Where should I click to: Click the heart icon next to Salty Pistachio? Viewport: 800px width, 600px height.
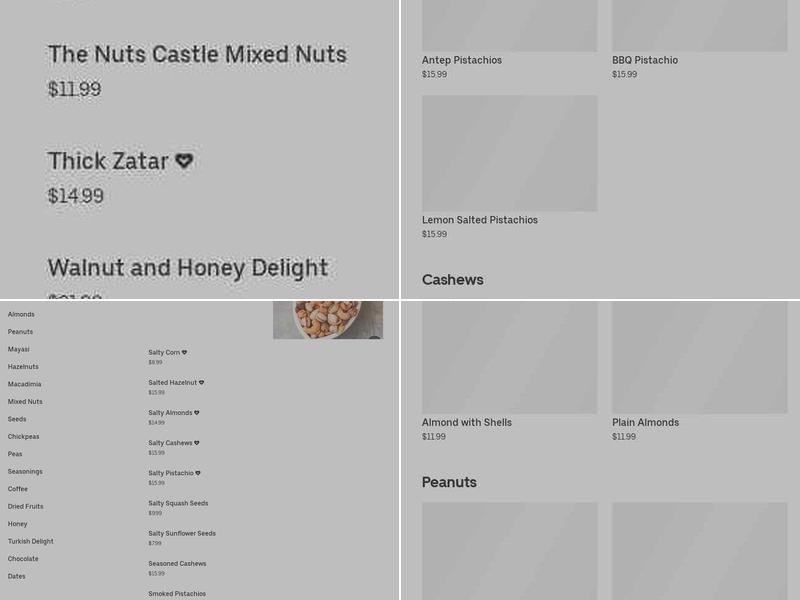pyautogui.click(x=198, y=473)
